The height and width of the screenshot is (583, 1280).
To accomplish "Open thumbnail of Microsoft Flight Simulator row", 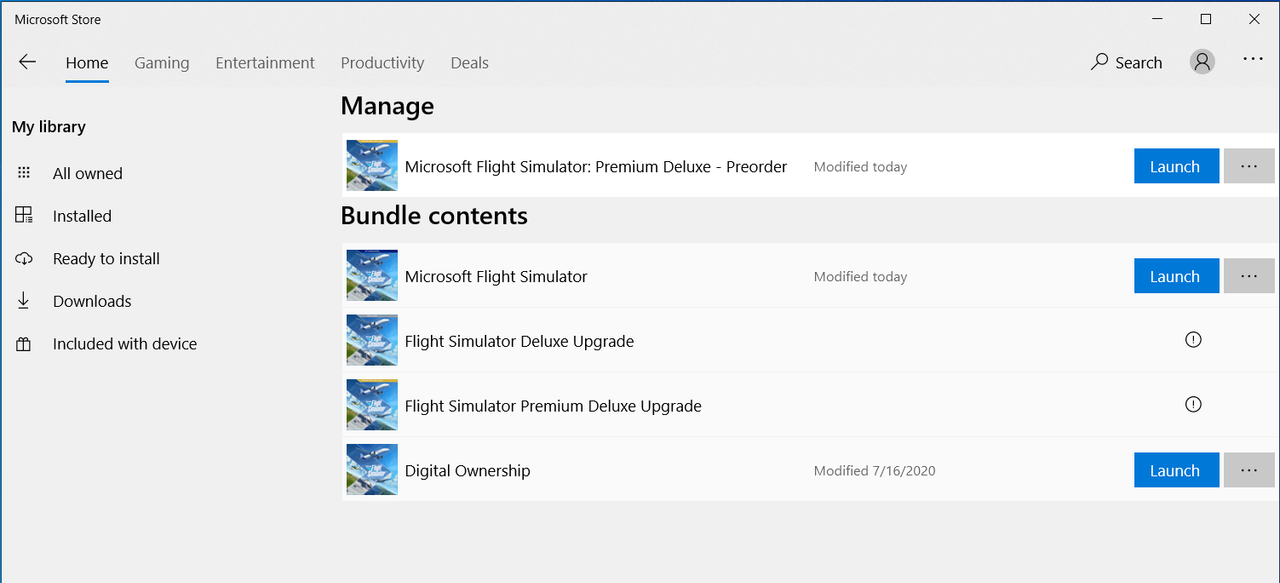I will coord(372,276).
